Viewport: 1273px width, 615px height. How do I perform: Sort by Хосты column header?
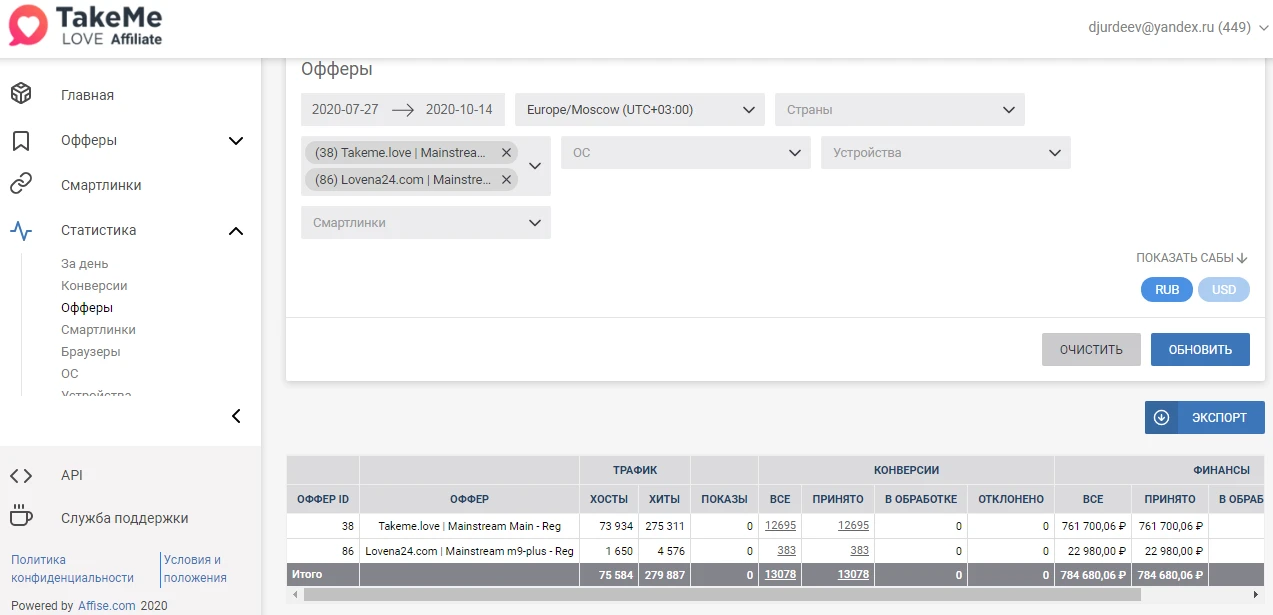[609, 499]
